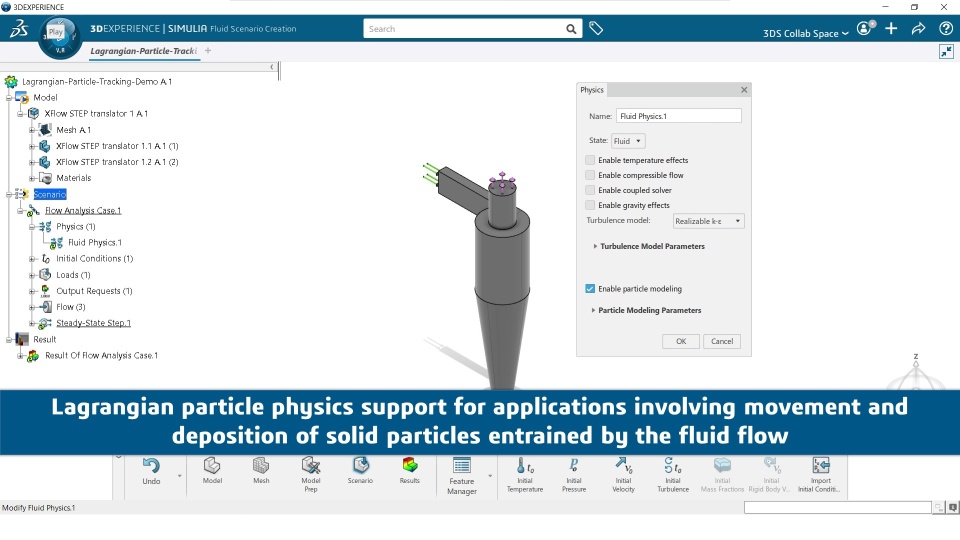This screenshot has width=960, height=540.
Task: Select the Physics (1) tree node
Action: (76, 227)
